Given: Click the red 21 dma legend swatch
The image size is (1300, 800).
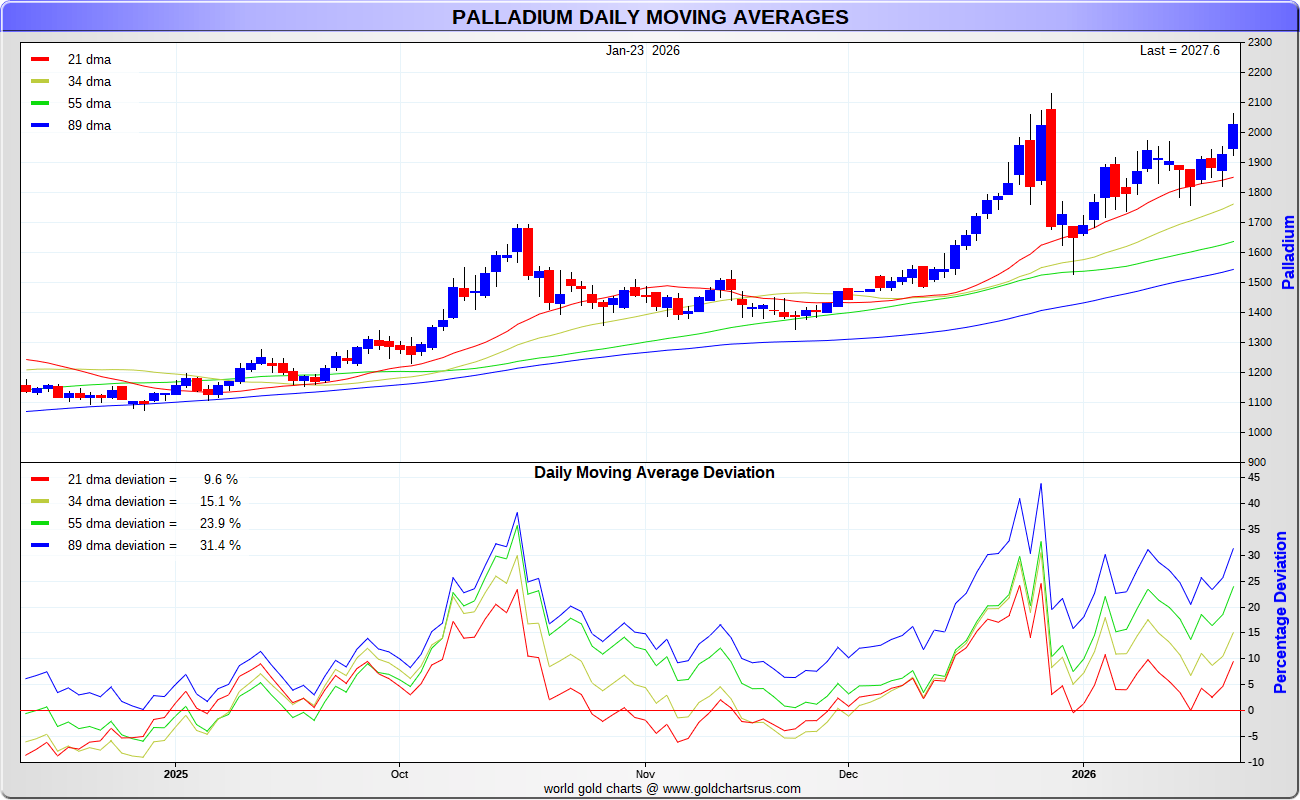Looking at the screenshot, I should pyautogui.click(x=40, y=59).
